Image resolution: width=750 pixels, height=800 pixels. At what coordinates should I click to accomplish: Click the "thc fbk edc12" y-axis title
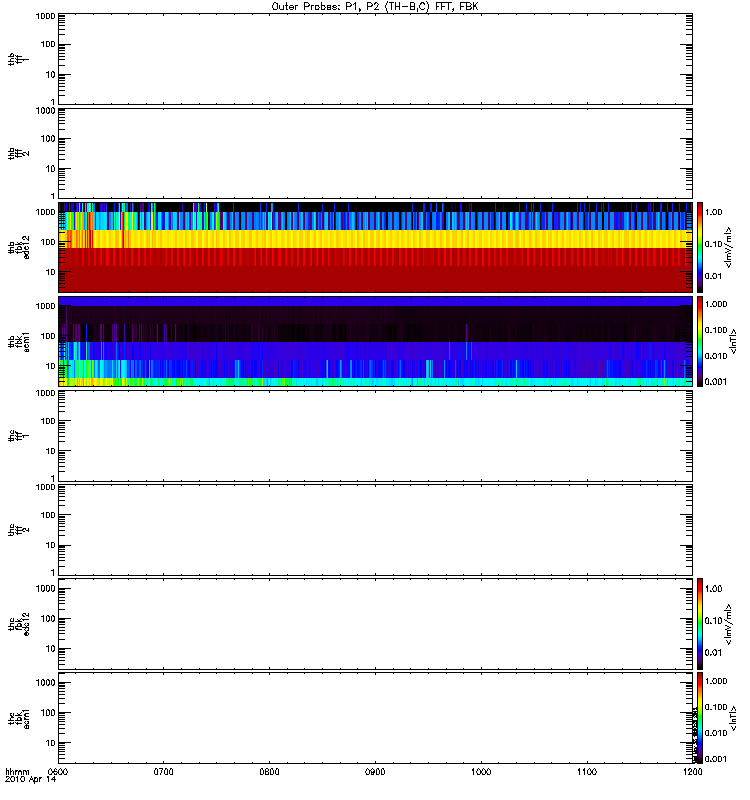click(x=19, y=623)
